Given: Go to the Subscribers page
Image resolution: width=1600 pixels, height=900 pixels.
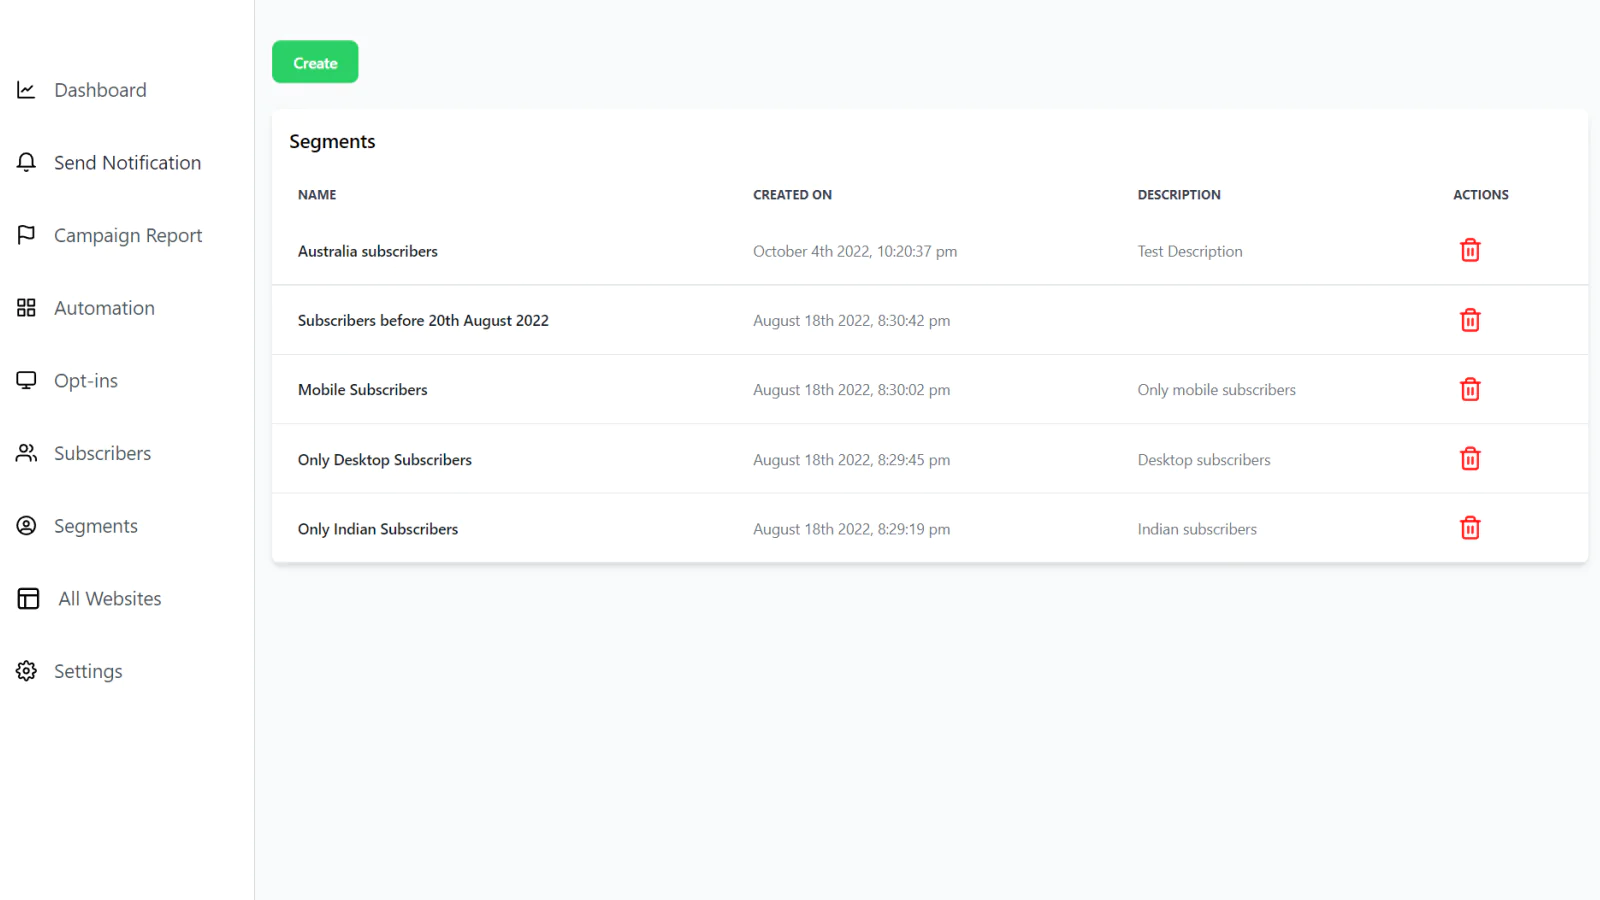Looking at the screenshot, I should [x=102, y=453].
